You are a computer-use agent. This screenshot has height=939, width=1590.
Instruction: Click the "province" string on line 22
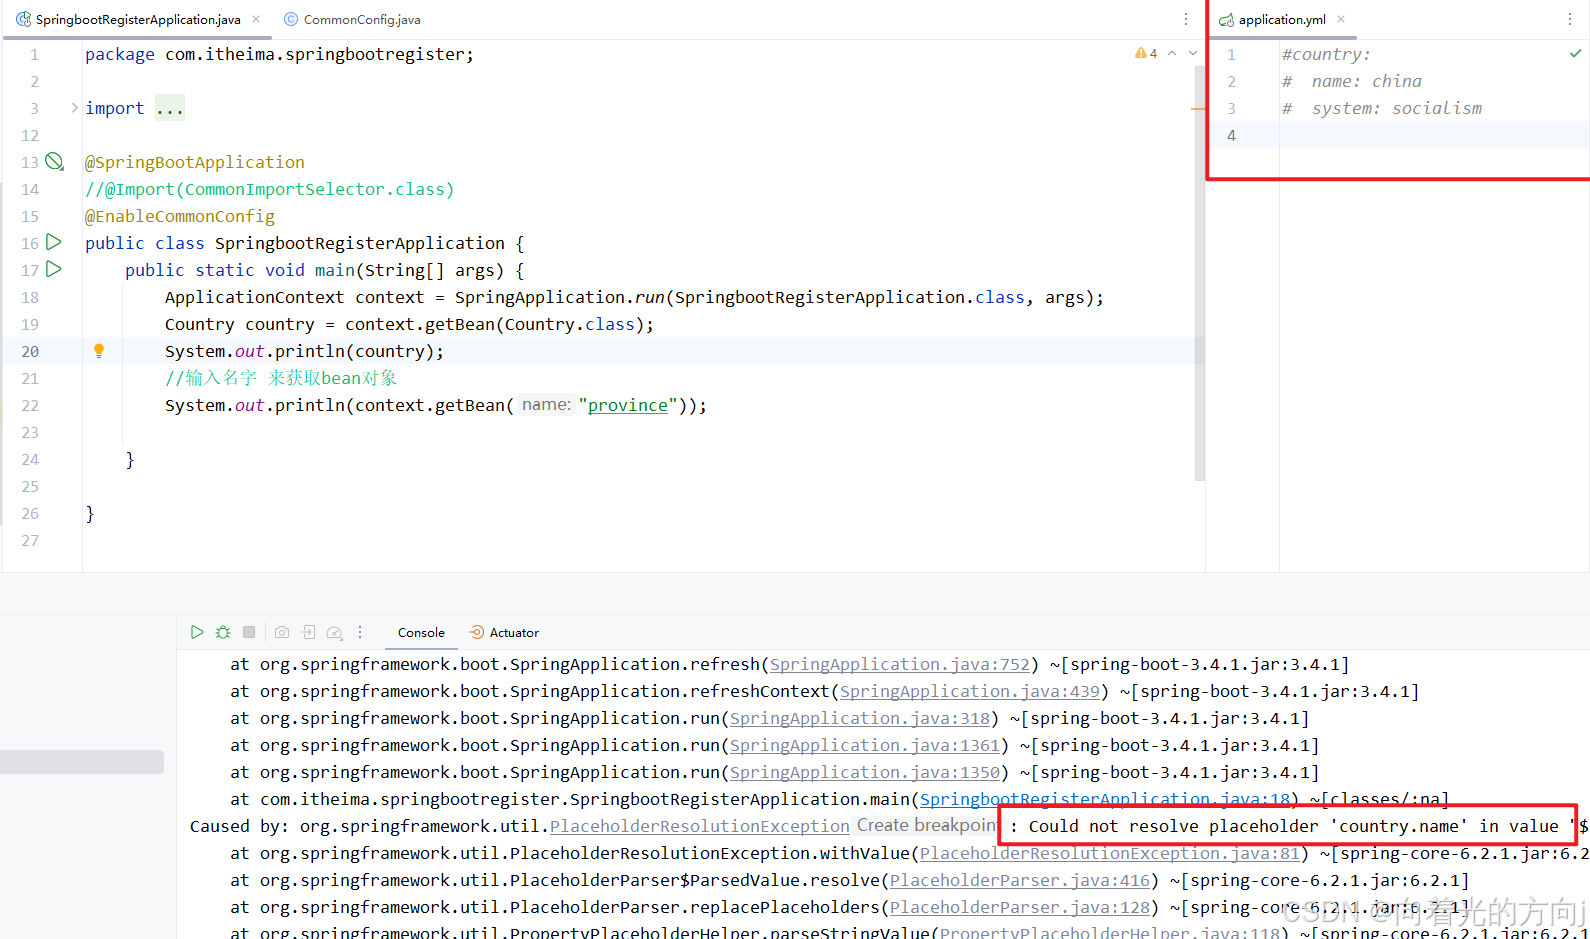coord(628,405)
